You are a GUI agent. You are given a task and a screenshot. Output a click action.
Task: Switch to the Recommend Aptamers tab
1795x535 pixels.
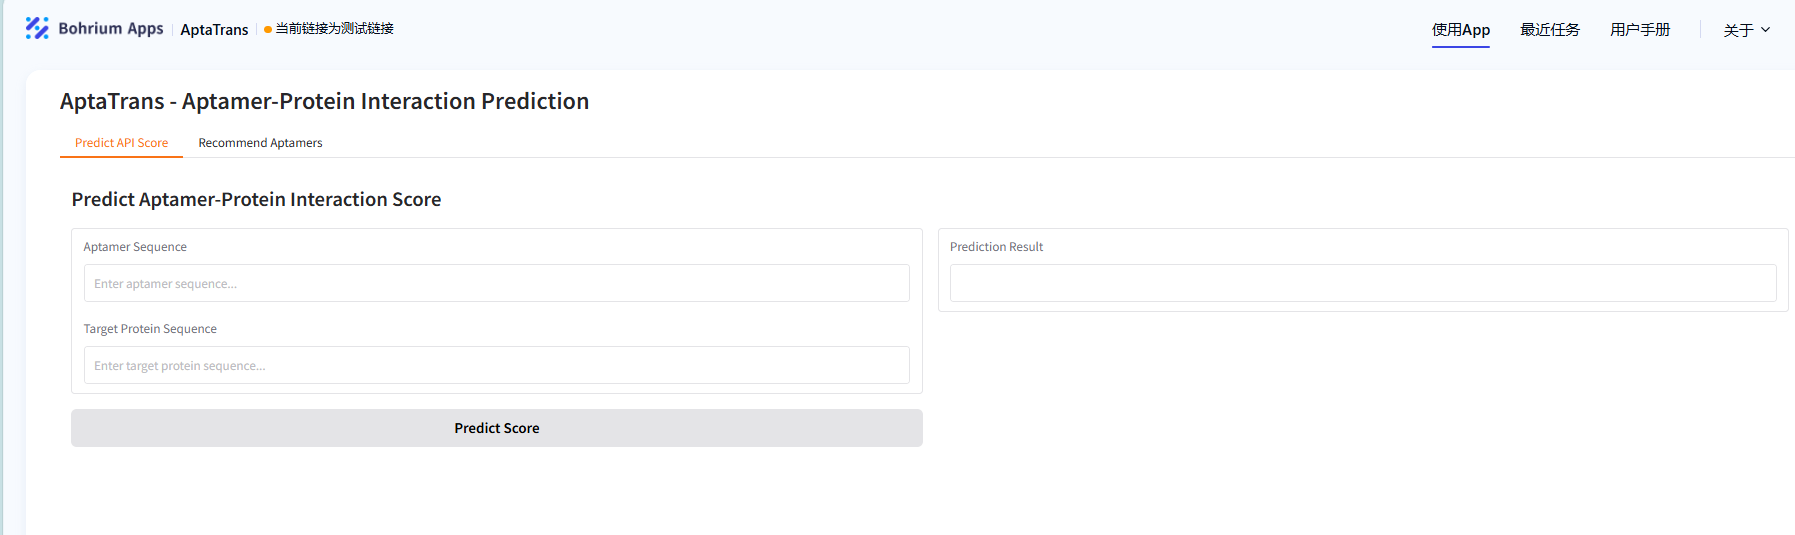point(260,143)
